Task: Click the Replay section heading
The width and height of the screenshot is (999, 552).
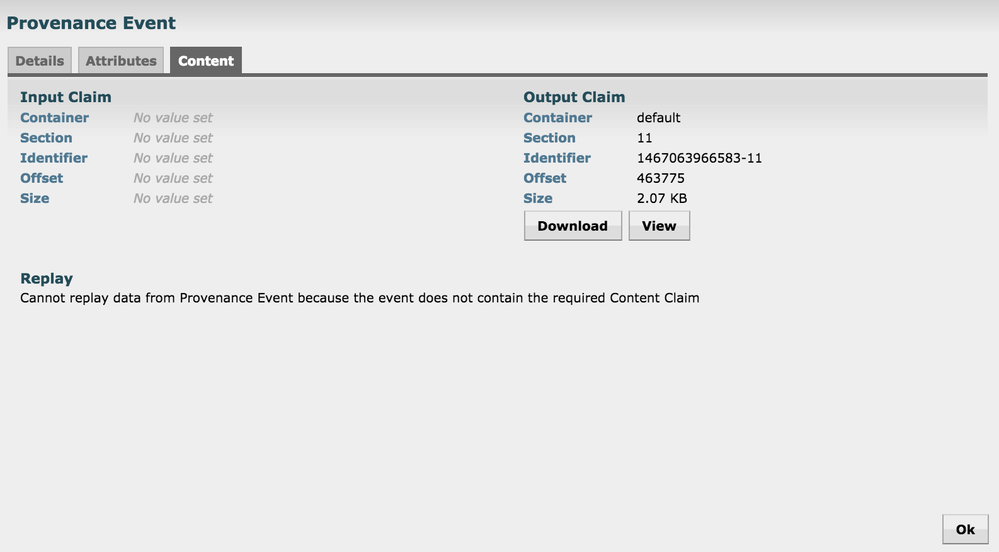Action: 46,278
